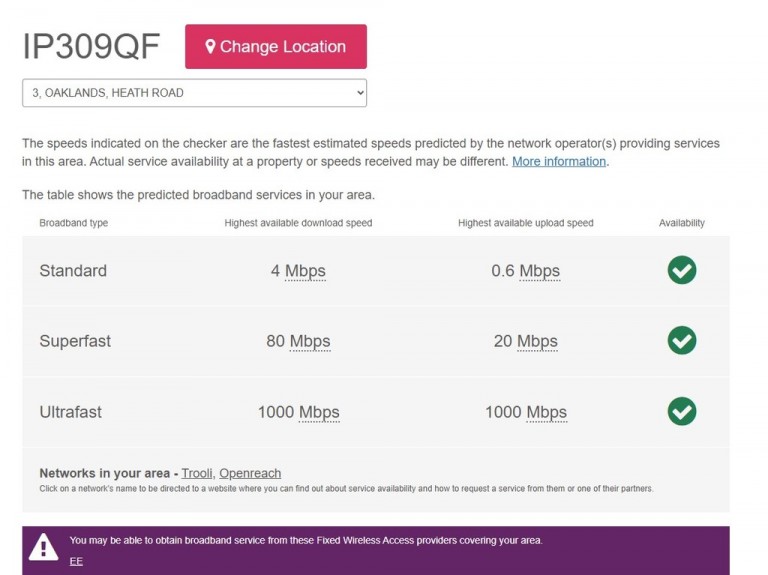This screenshot has height=575, width=768.
Task: Click the dropdown chevron arrow
Action: point(360,93)
